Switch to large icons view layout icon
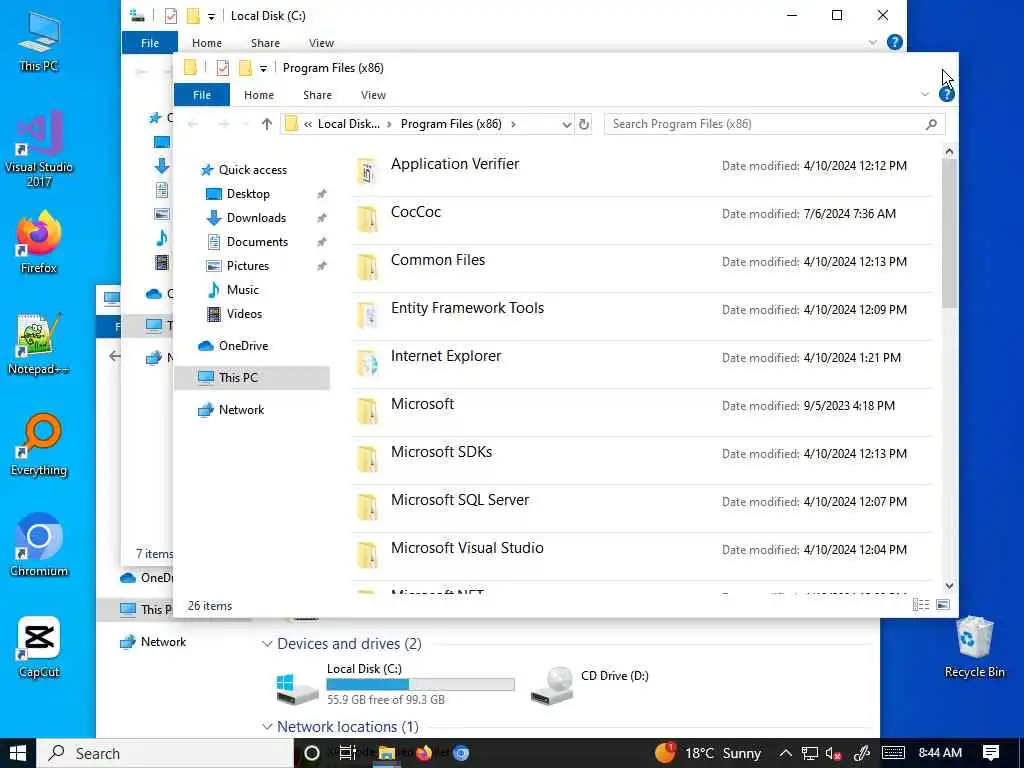 click(943, 605)
